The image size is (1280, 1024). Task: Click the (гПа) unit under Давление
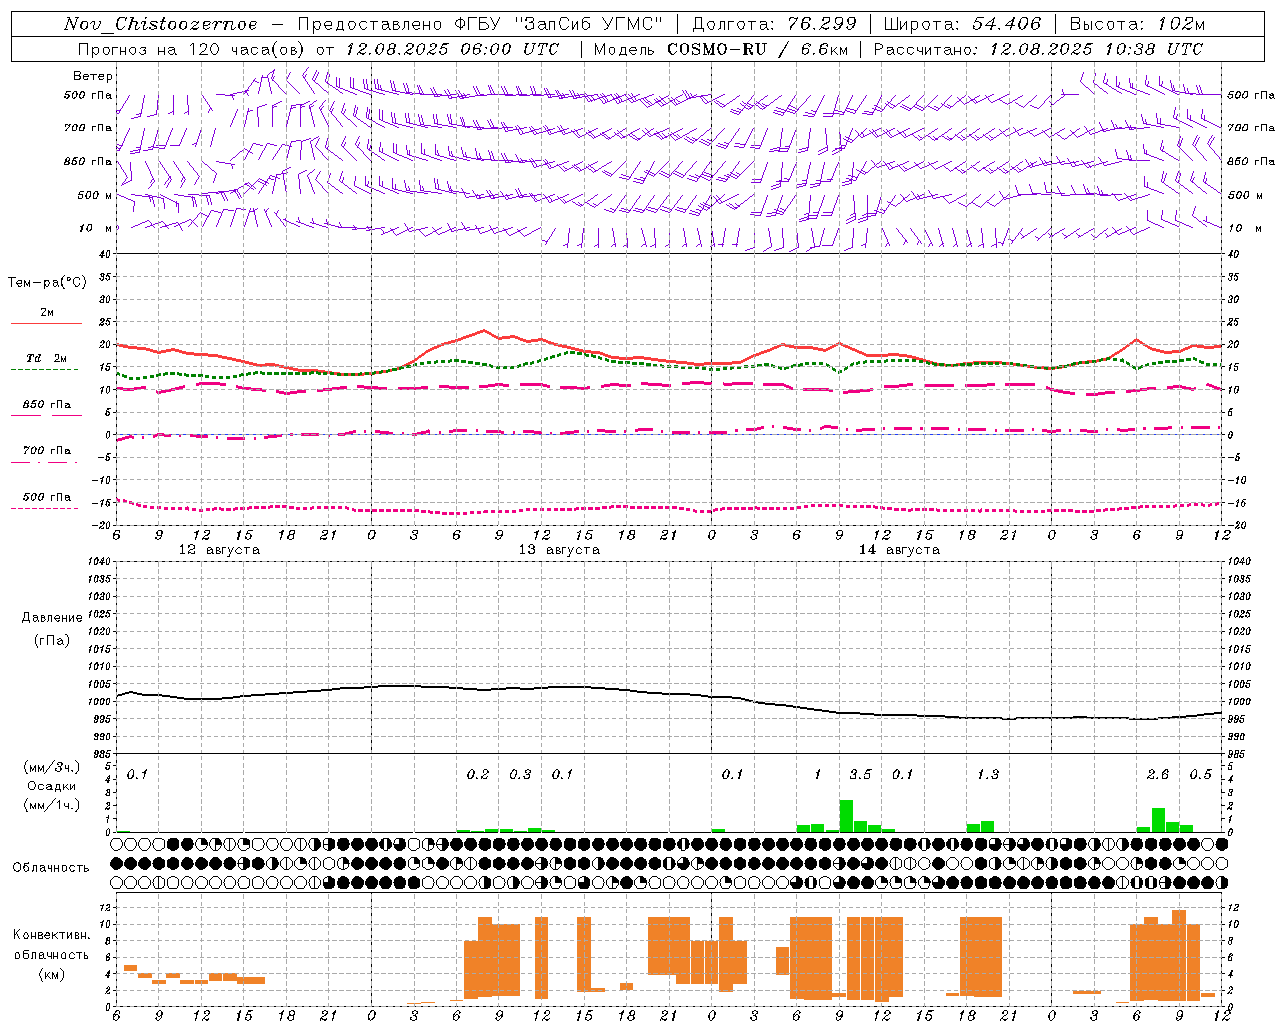(52, 640)
